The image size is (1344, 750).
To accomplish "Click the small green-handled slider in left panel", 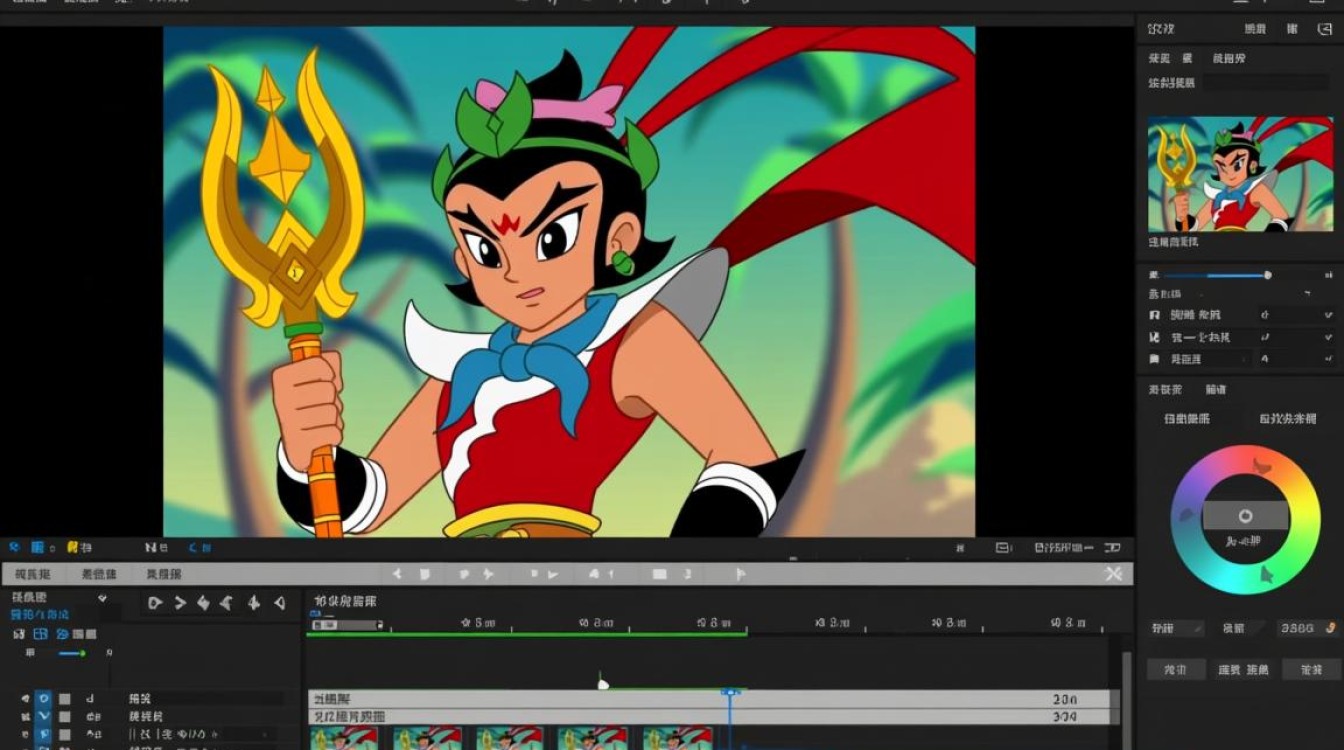I will [x=70, y=653].
